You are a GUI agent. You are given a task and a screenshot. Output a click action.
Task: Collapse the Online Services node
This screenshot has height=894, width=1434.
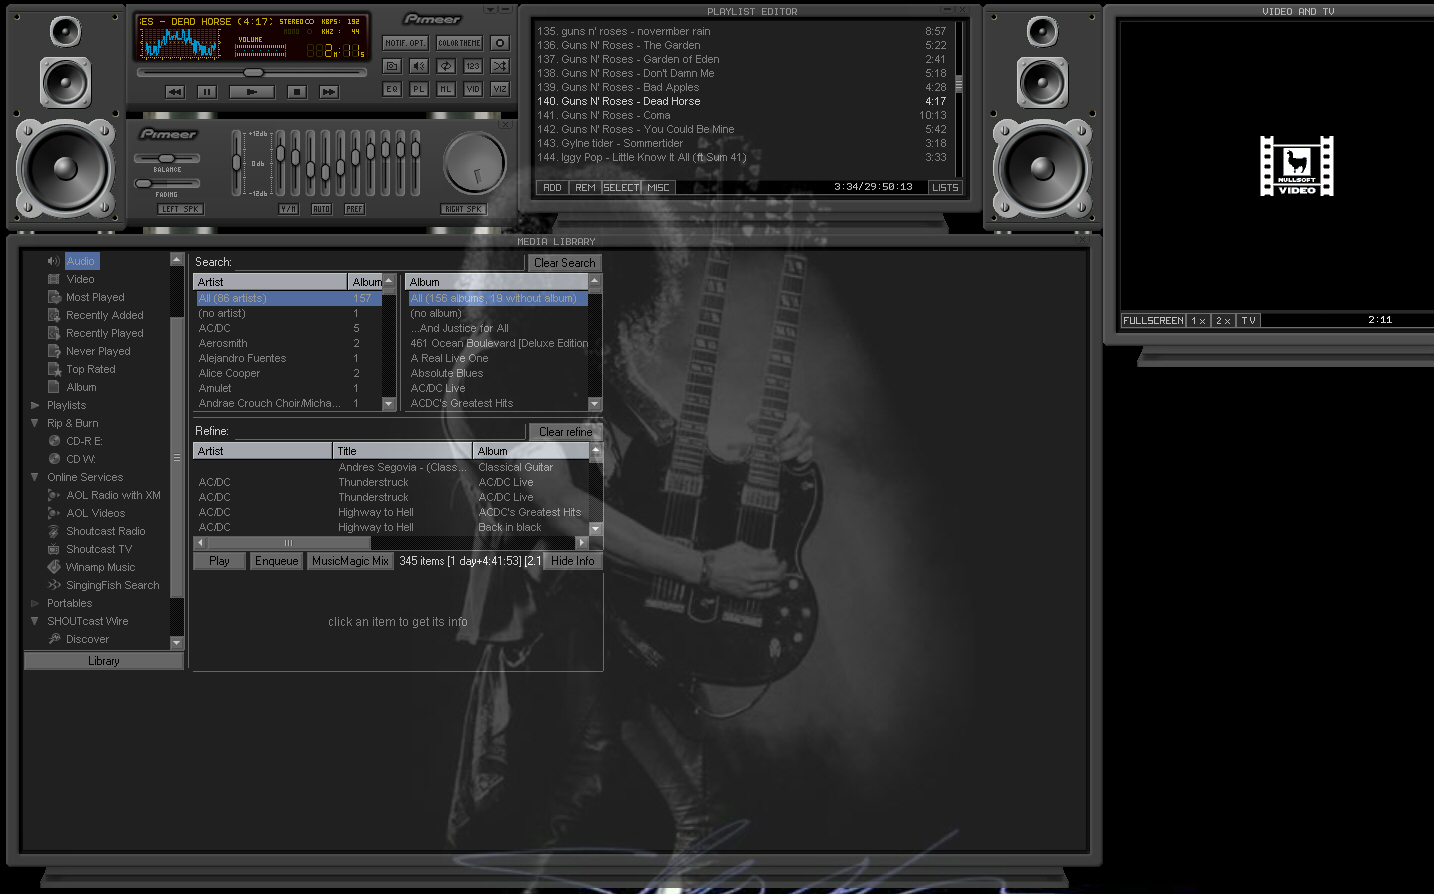(x=35, y=477)
